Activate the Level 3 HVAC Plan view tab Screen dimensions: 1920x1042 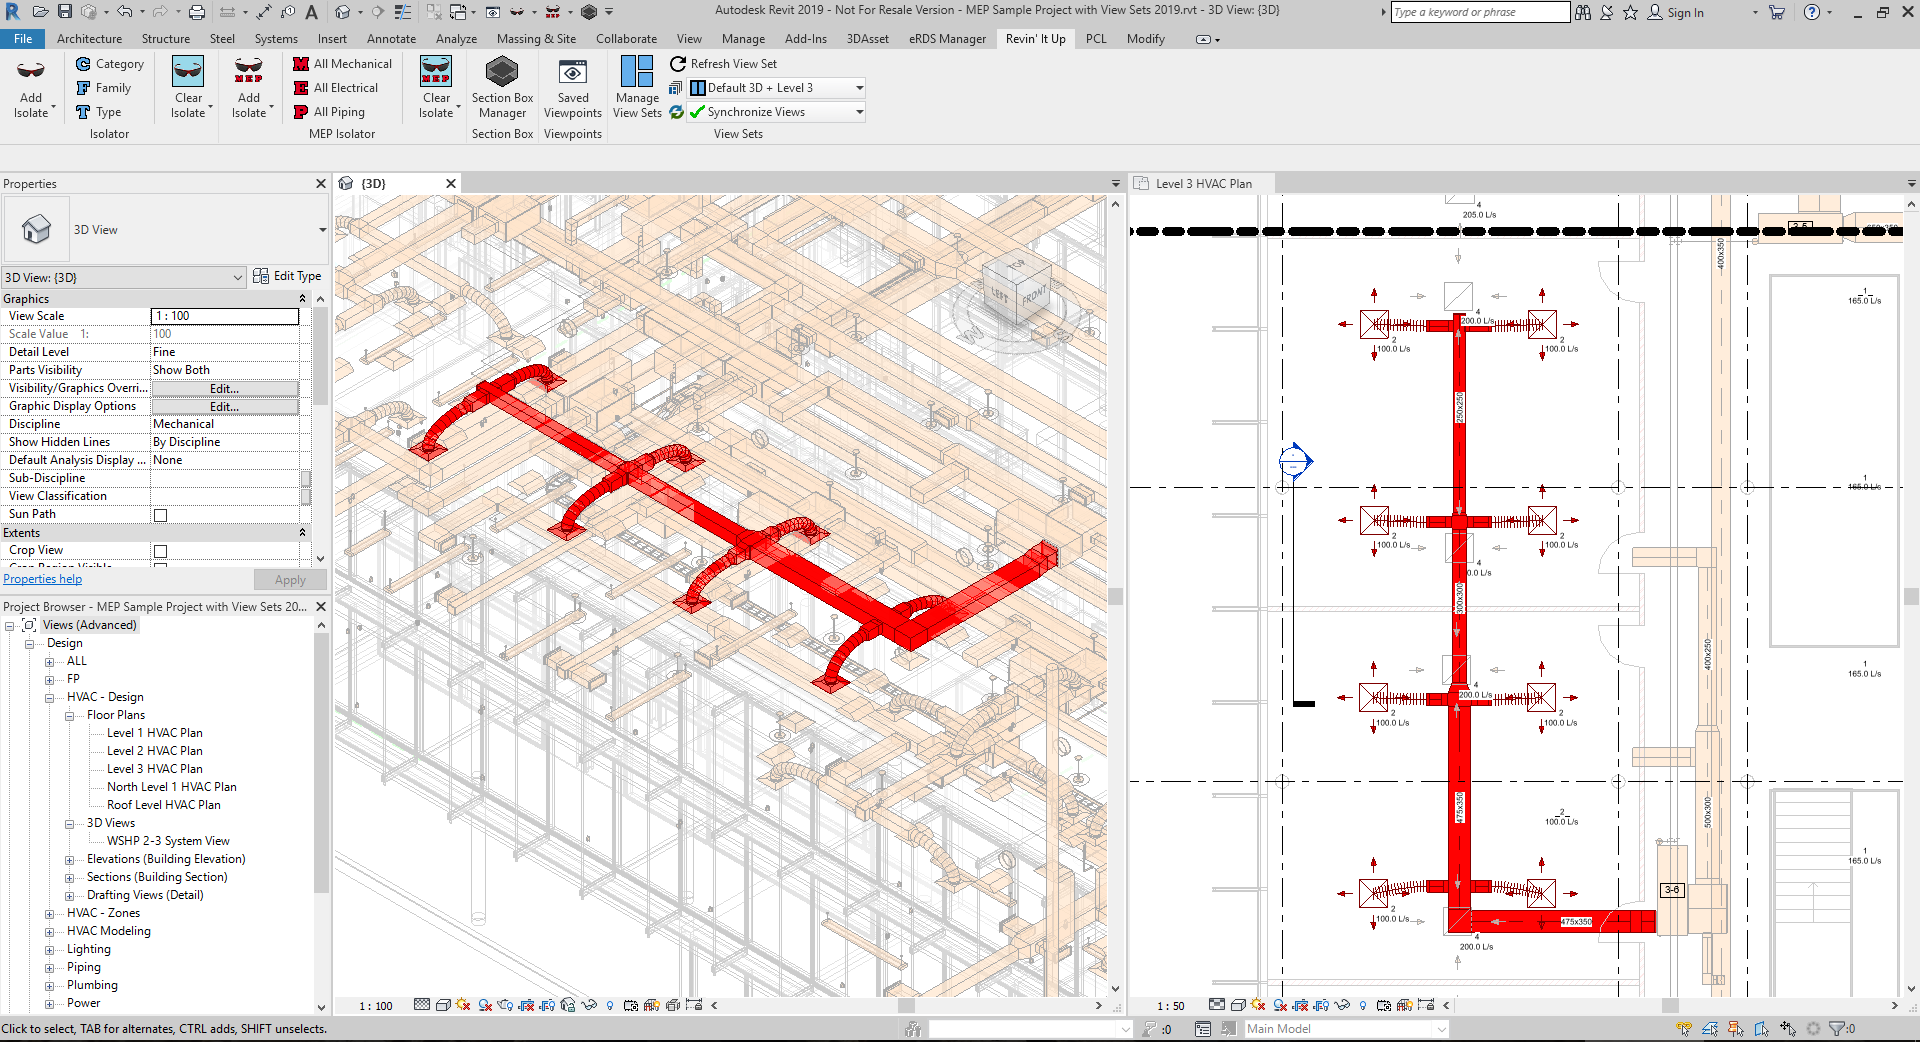[1203, 184]
